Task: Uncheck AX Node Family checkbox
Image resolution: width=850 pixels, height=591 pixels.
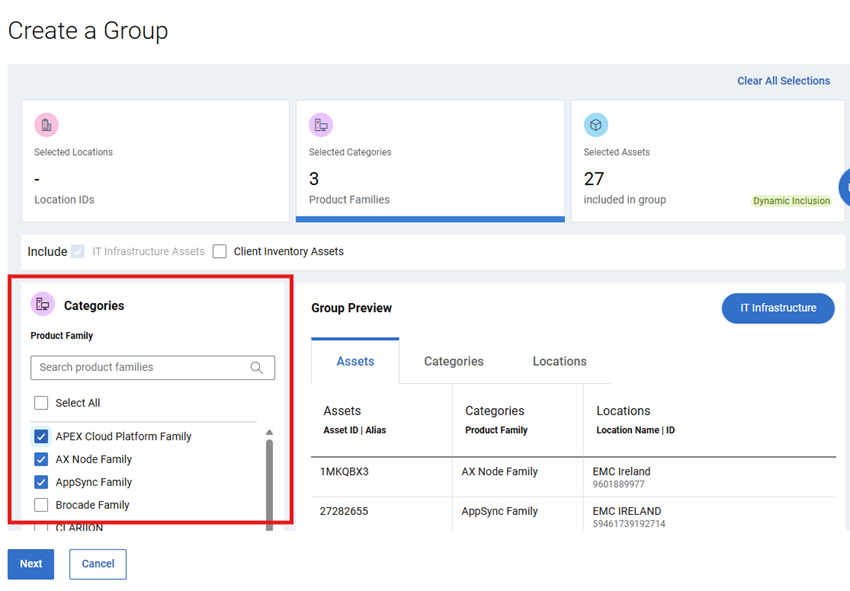Action: pyautogui.click(x=41, y=459)
